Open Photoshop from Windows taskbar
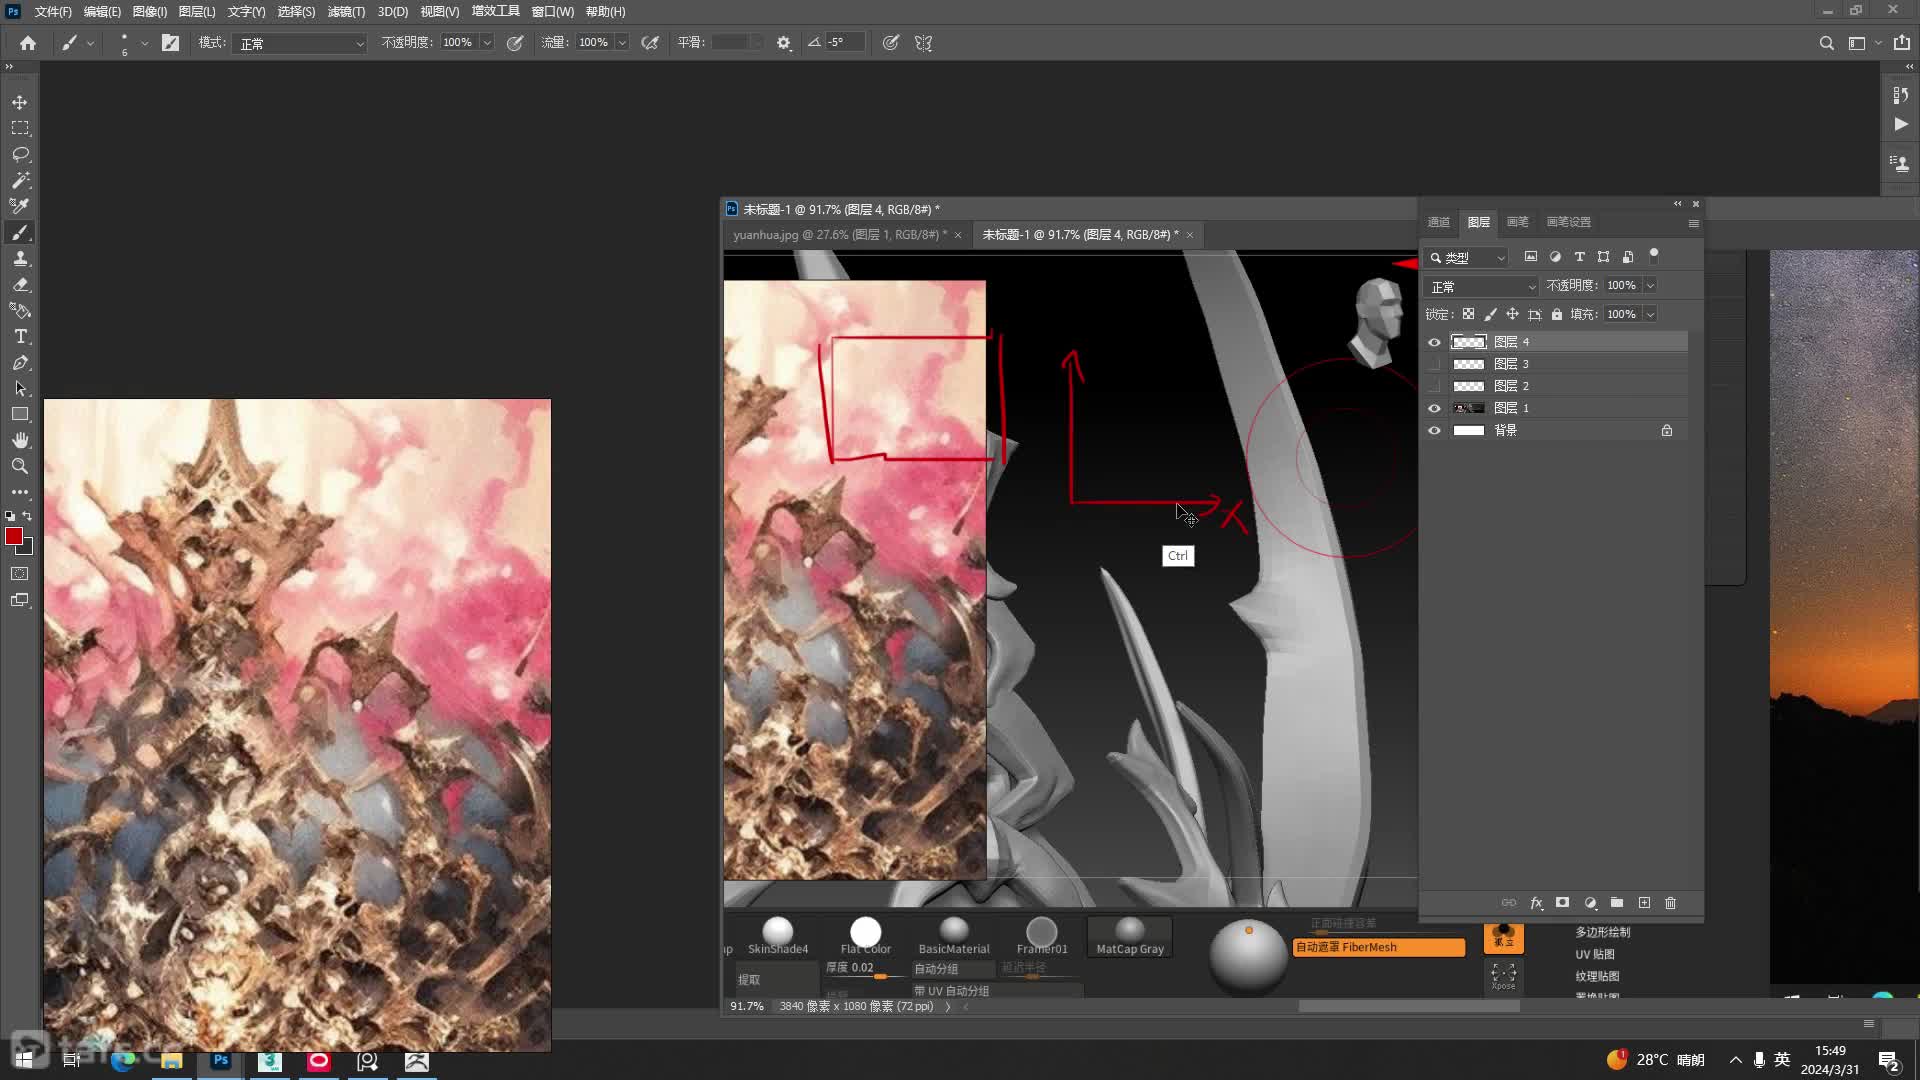 pos(221,1060)
